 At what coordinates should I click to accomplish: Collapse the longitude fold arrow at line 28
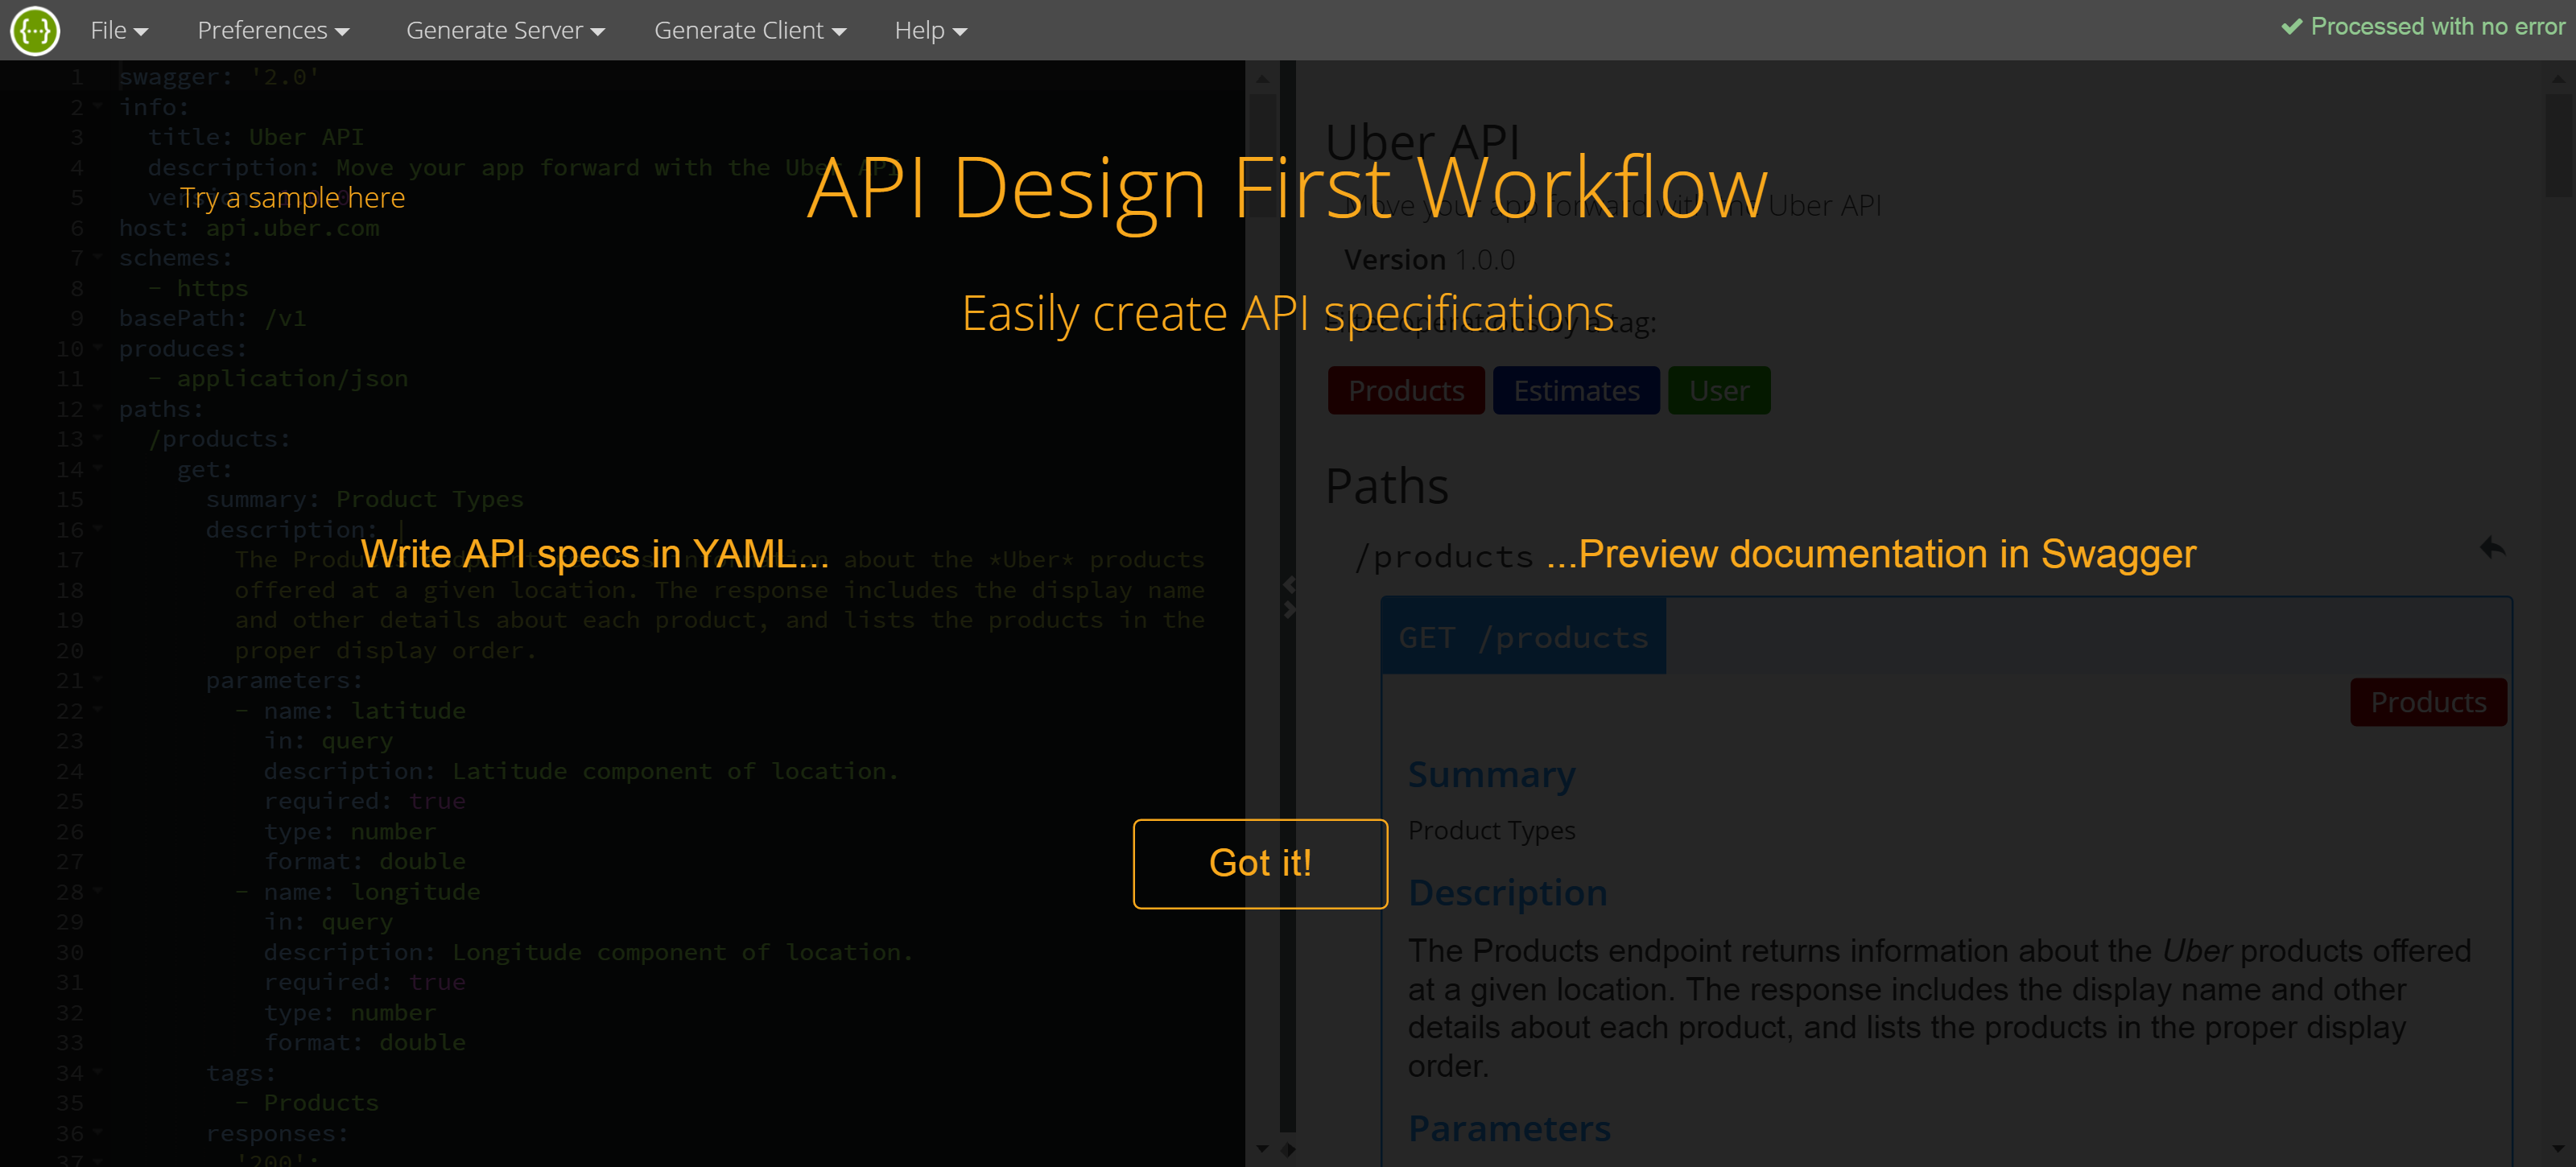98,891
